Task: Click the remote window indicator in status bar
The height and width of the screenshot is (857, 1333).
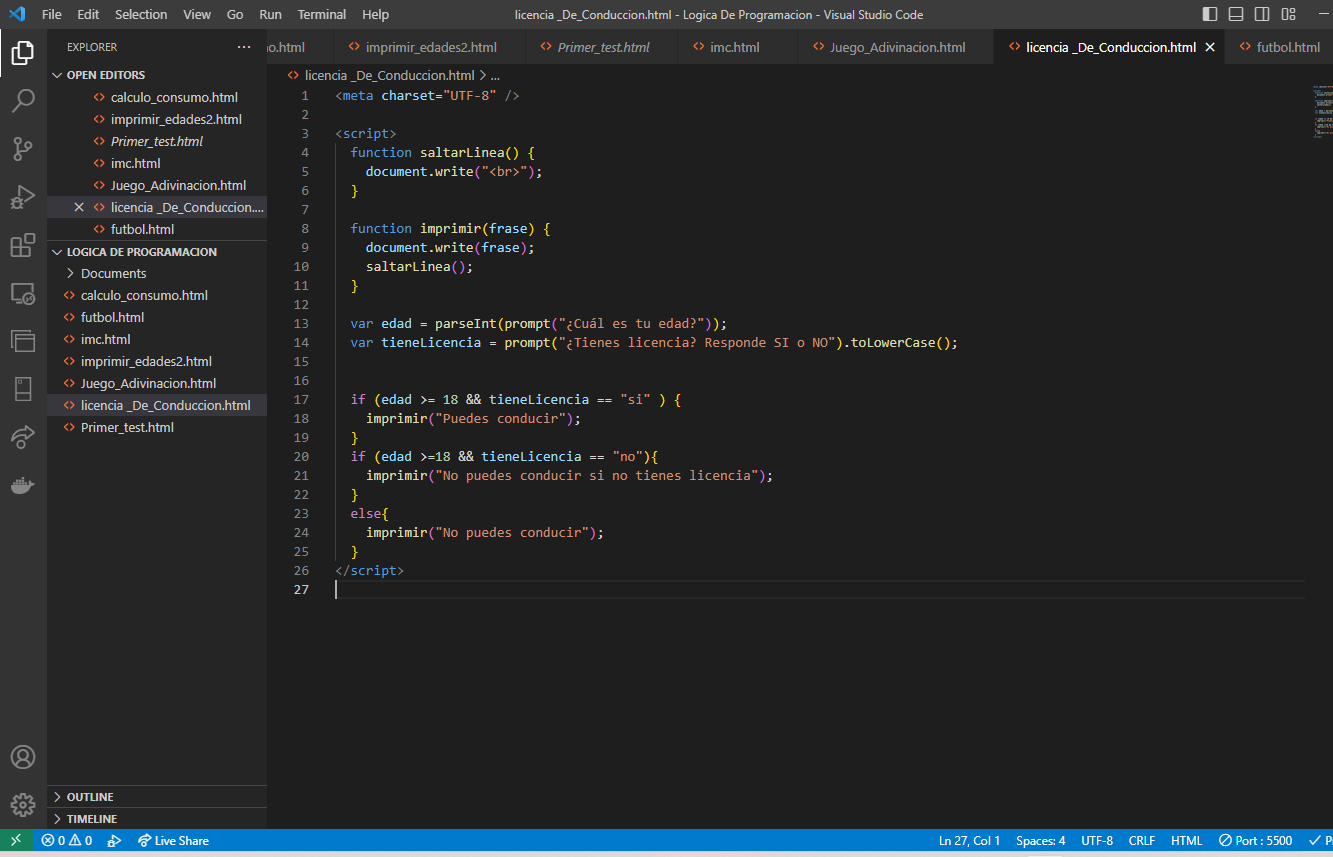Action: click(16, 841)
